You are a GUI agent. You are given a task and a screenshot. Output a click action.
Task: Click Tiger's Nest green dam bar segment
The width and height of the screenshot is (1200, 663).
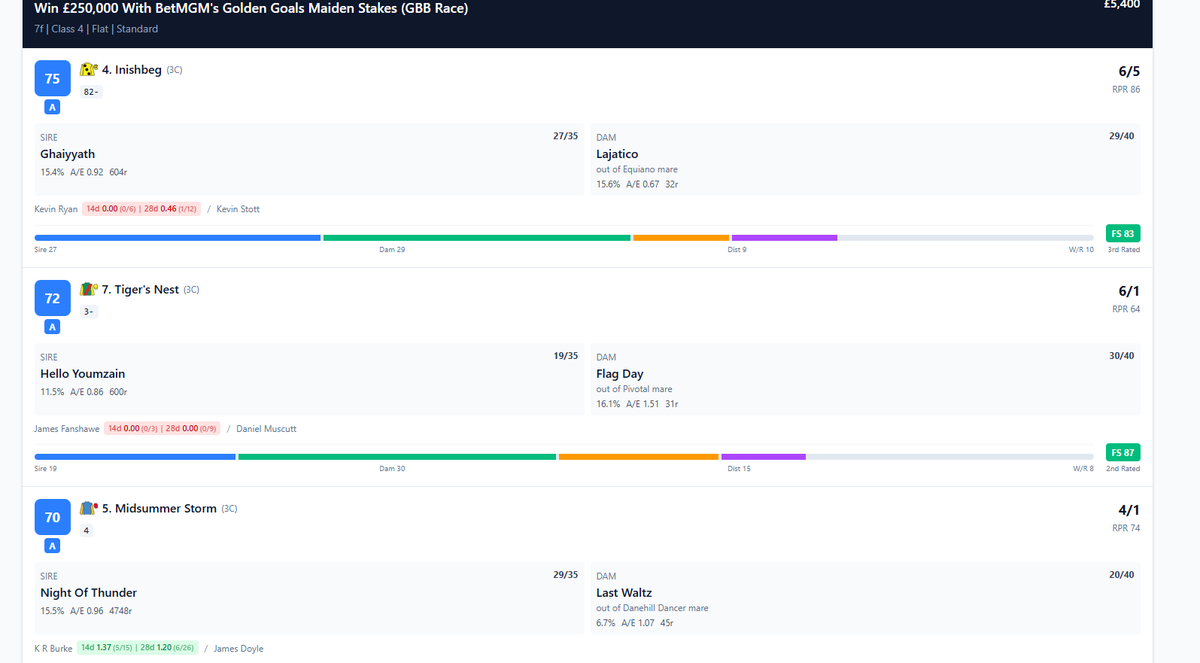(x=397, y=457)
